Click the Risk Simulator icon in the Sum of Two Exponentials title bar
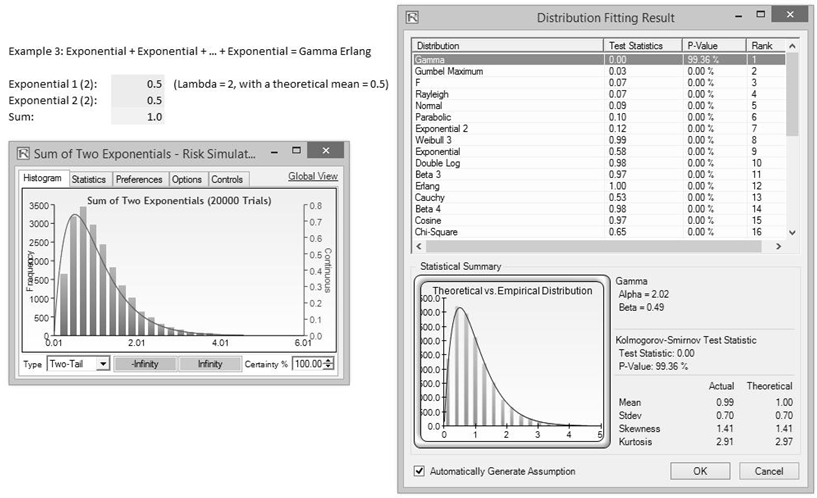Image resolution: width=817 pixels, height=498 pixels. click(23, 153)
